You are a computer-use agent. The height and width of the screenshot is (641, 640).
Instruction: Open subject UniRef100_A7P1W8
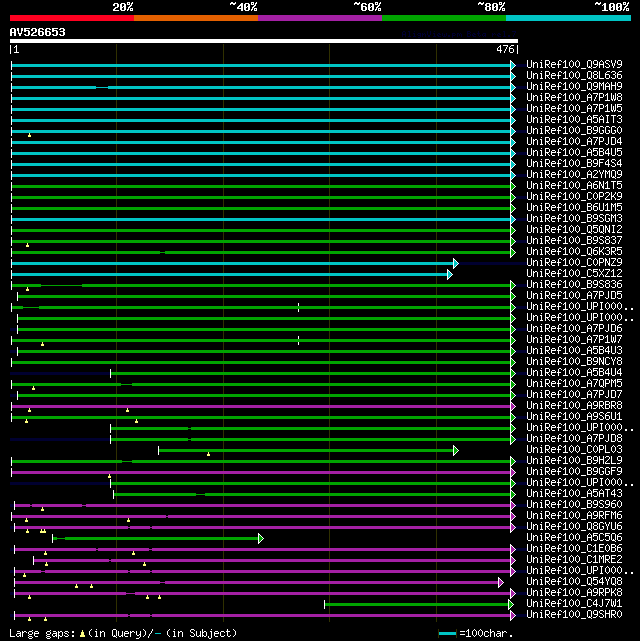tap(574, 98)
